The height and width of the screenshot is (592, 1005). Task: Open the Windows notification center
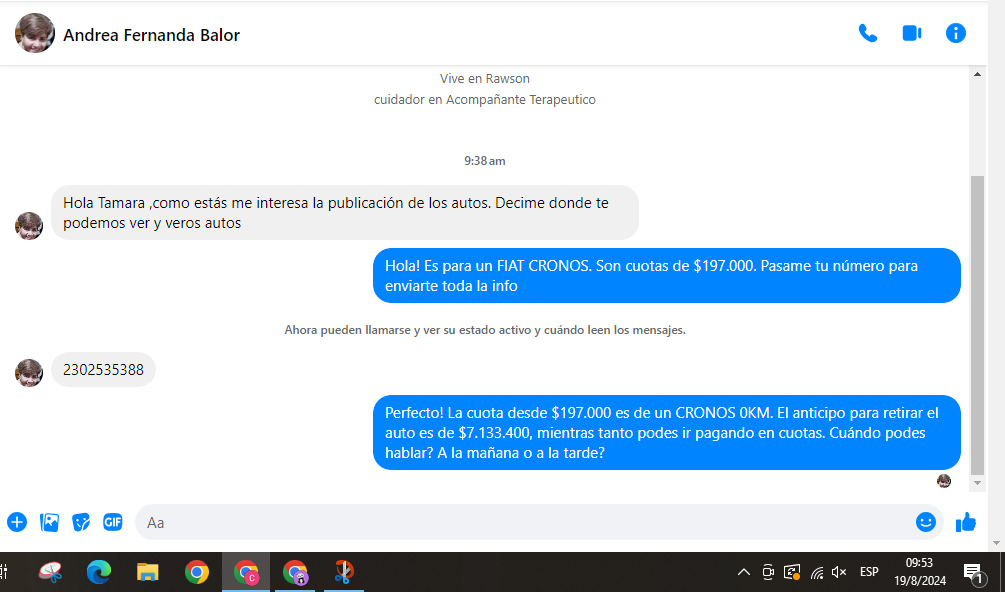tap(972, 572)
